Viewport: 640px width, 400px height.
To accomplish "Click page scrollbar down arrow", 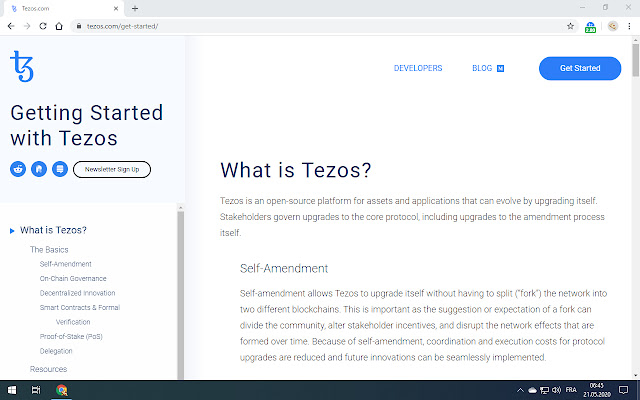I will click(636, 375).
